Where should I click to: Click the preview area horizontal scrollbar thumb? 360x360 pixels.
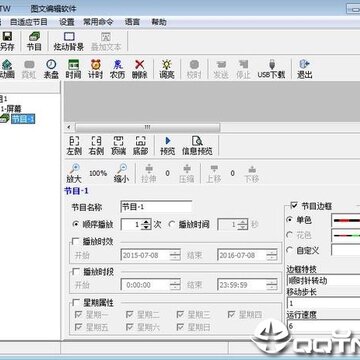[147, 127]
